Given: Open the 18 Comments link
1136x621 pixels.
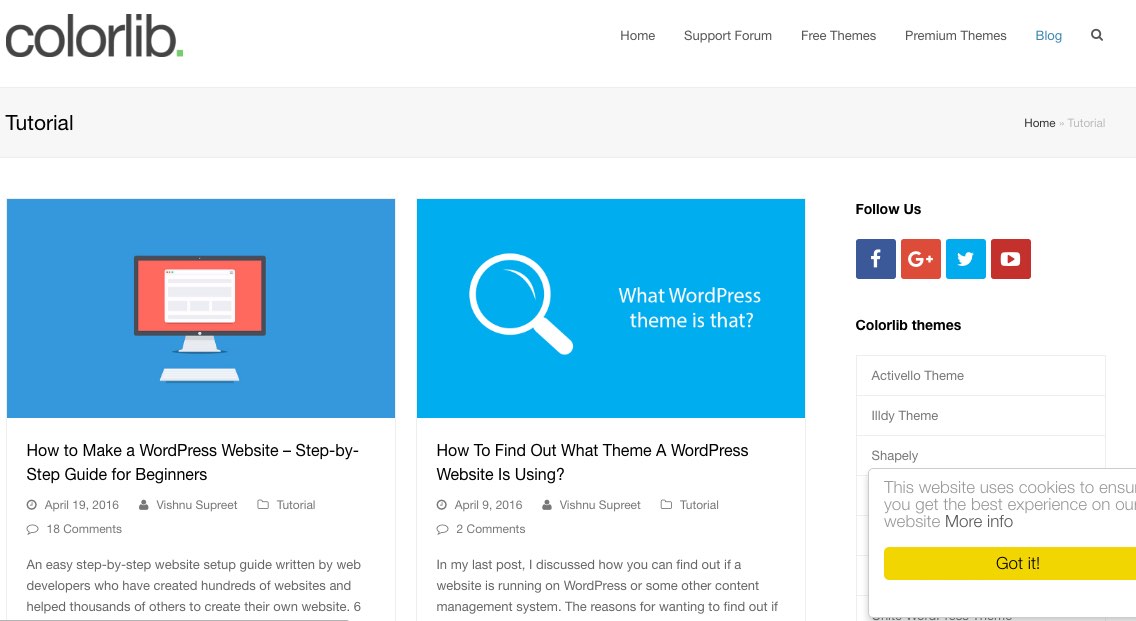Looking at the screenshot, I should pyautogui.click(x=84, y=529).
